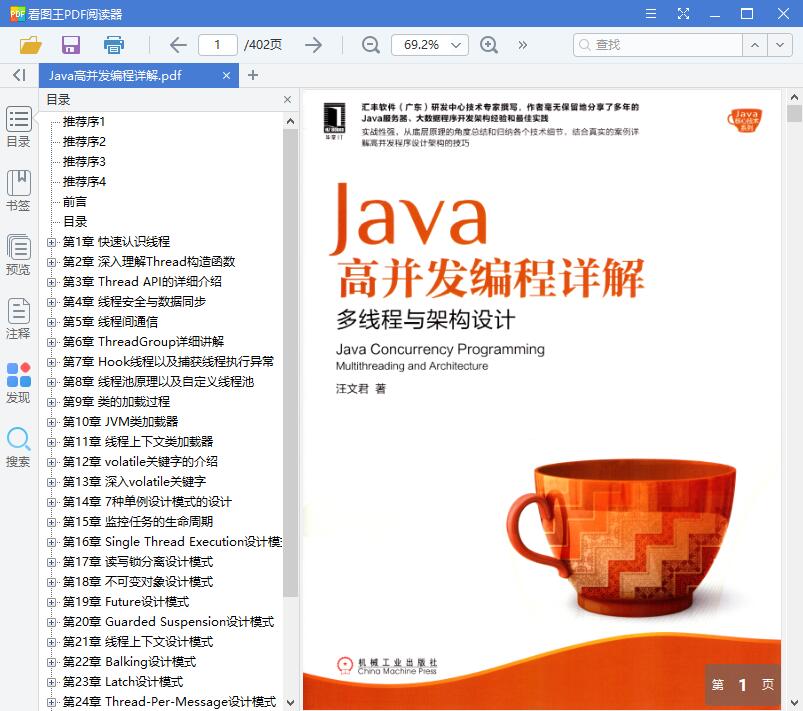Open the 搜索 search panel

tap(18, 447)
